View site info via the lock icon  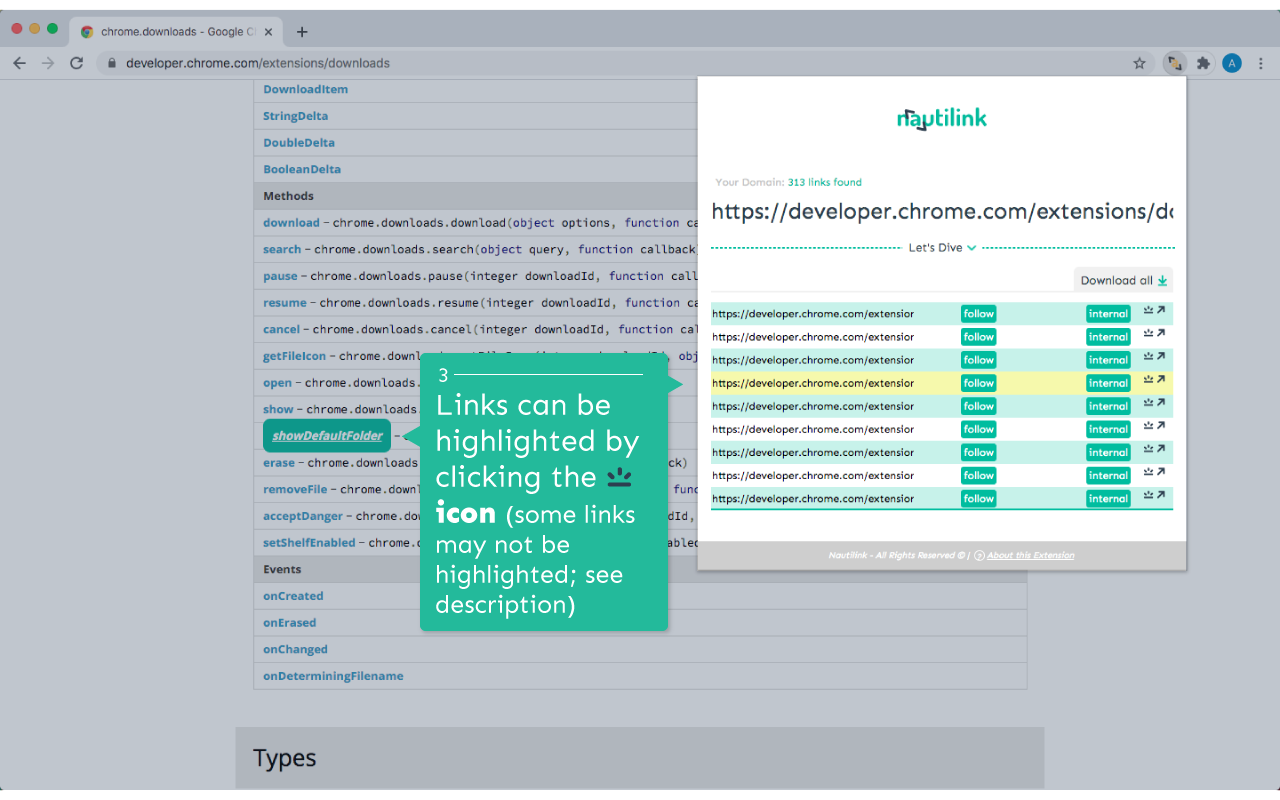[112, 63]
